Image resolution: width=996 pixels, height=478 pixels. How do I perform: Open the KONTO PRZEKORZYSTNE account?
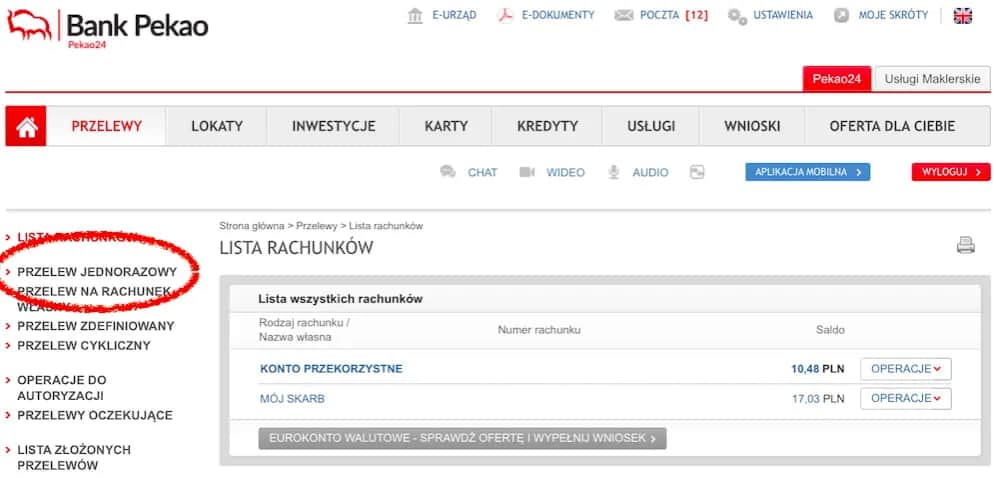point(331,369)
